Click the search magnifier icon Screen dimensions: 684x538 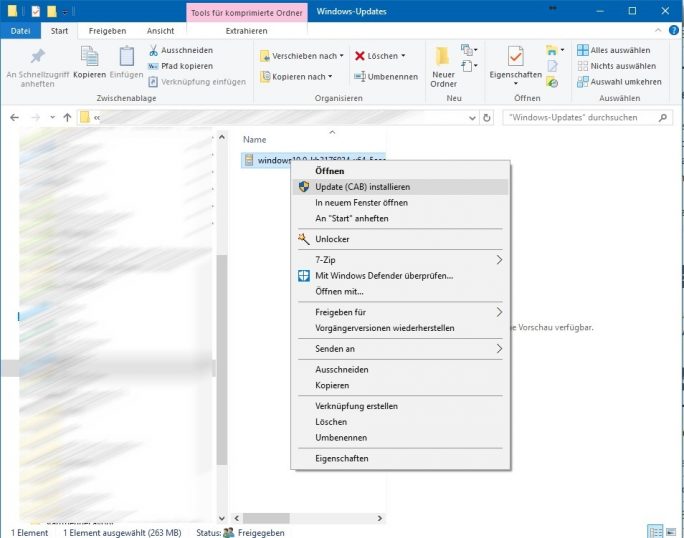pyautogui.click(x=663, y=117)
